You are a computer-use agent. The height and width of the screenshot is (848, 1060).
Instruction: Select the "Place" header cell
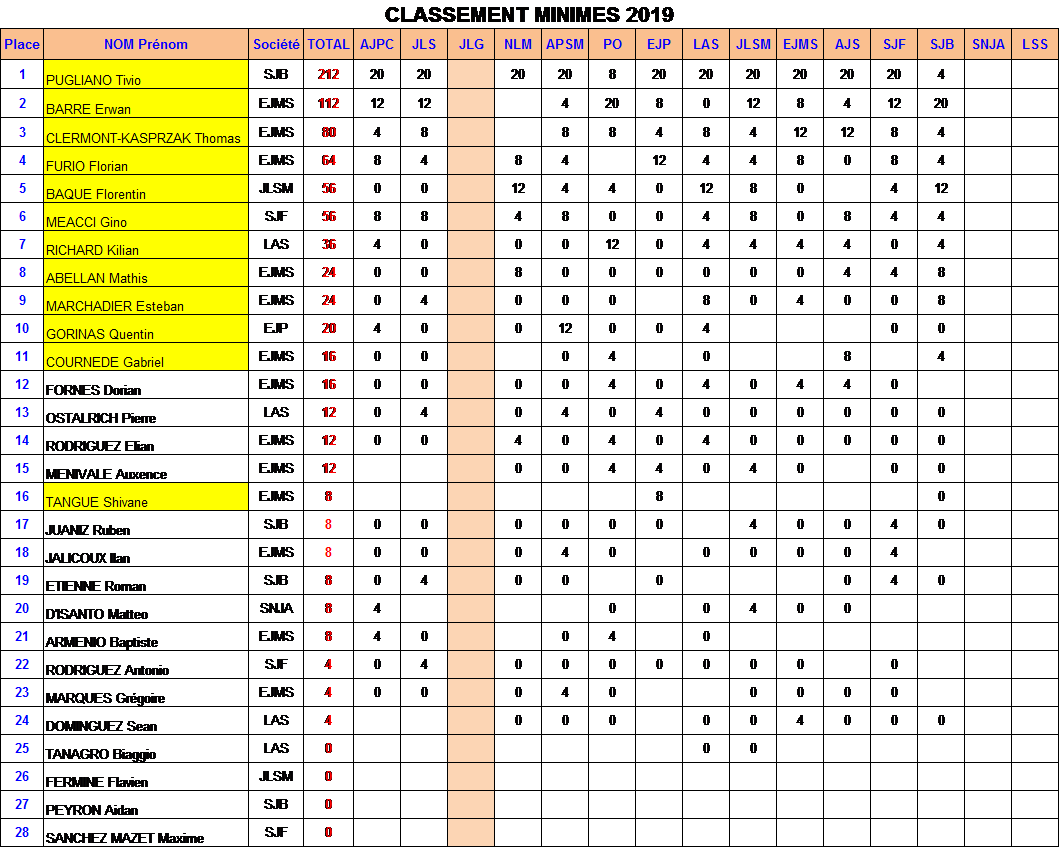tap(22, 44)
